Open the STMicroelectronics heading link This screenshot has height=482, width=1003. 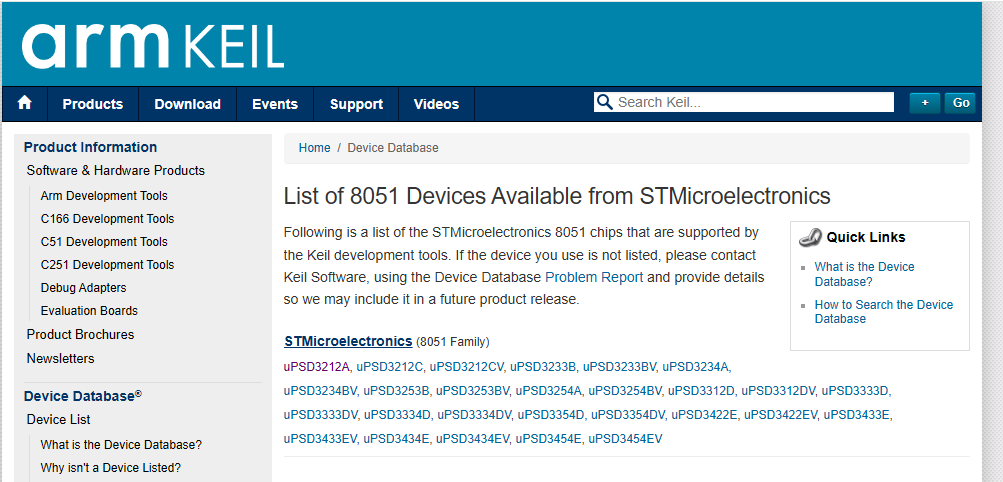click(349, 341)
